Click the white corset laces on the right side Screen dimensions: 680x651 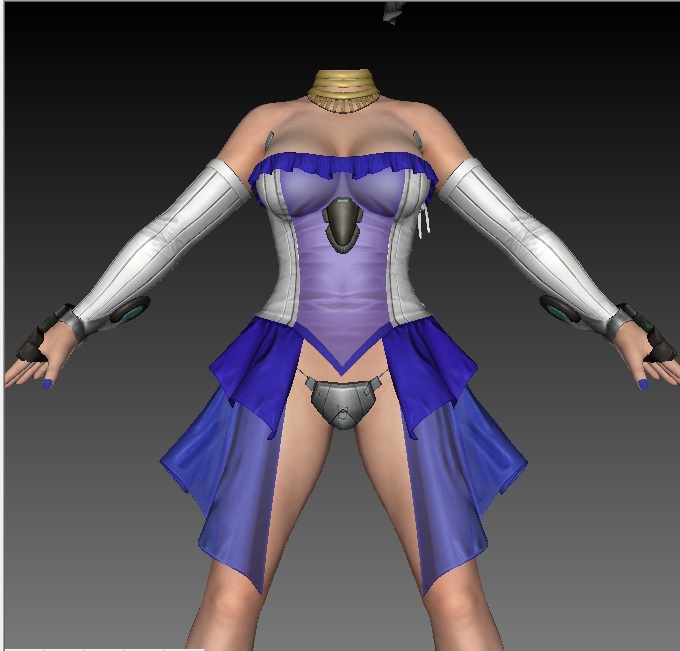coord(426,220)
